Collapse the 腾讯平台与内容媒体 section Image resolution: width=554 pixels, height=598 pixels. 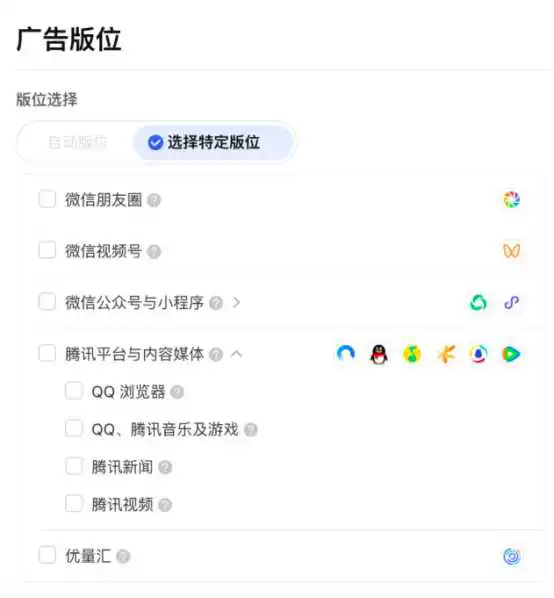click(x=236, y=354)
